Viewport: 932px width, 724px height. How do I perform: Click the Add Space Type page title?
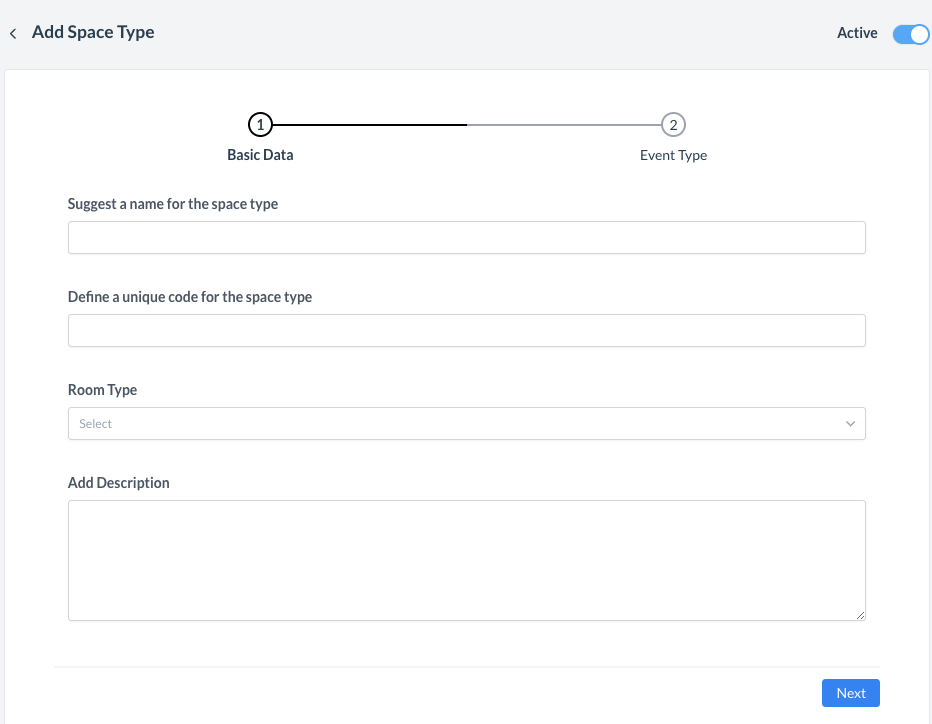[93, 32]
